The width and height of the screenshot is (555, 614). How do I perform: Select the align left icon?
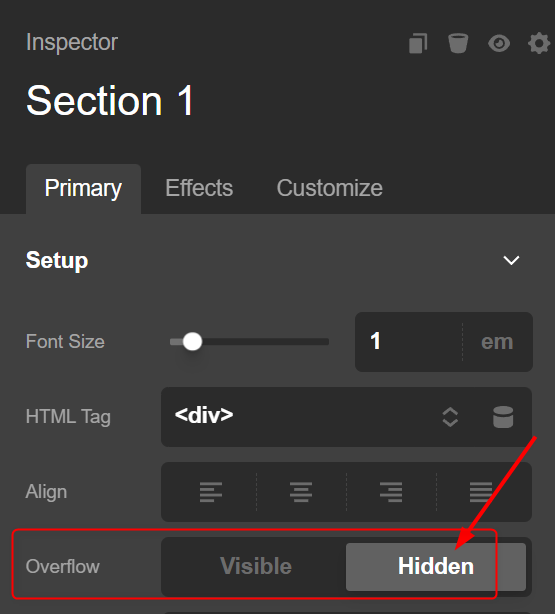point(211,492)
